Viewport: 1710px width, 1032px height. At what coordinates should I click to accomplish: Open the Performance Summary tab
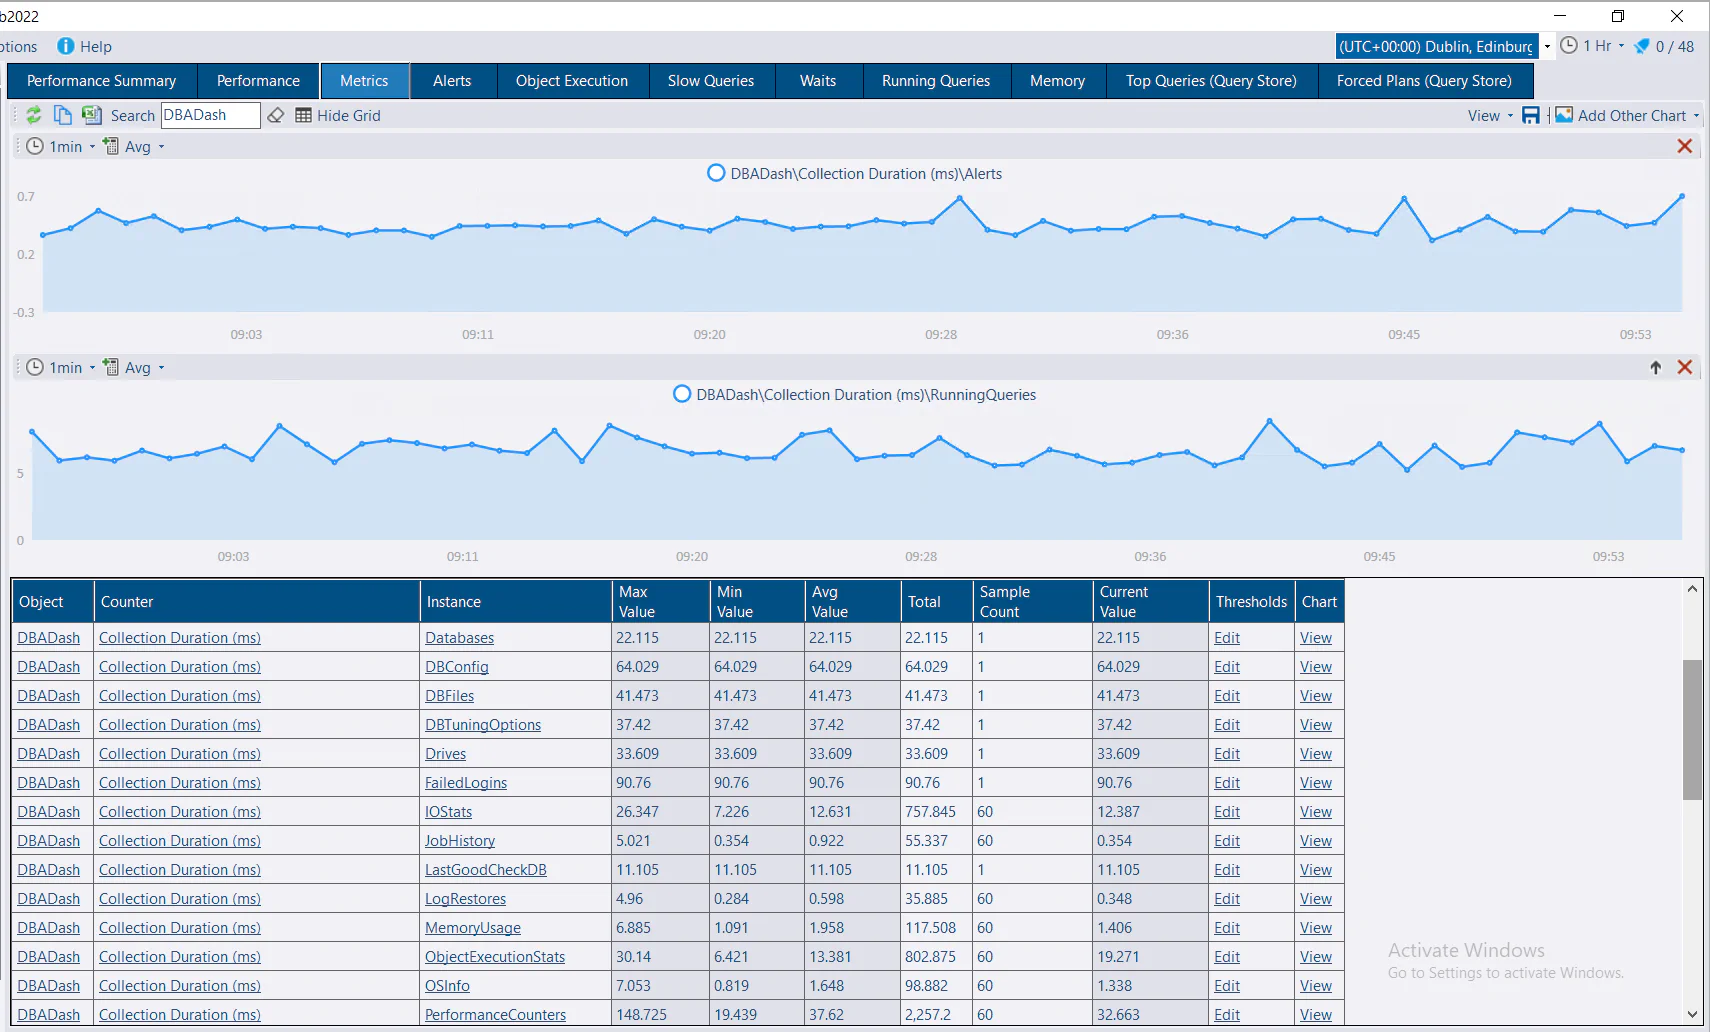101,81
